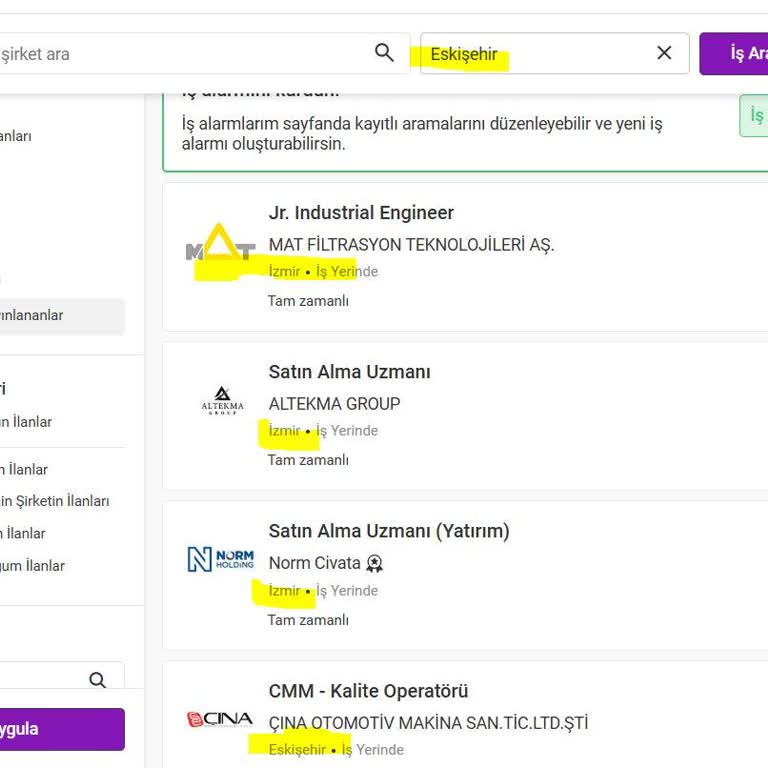Click Eskişehir location under ÇINA OTOMOTİV

click(297, 749)
